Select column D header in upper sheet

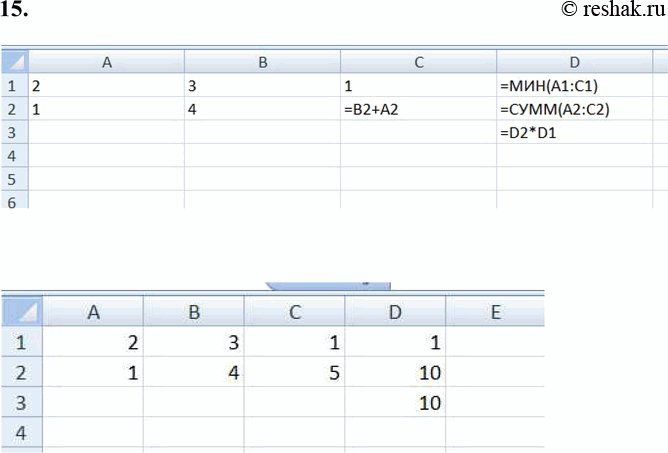[574, 62]
